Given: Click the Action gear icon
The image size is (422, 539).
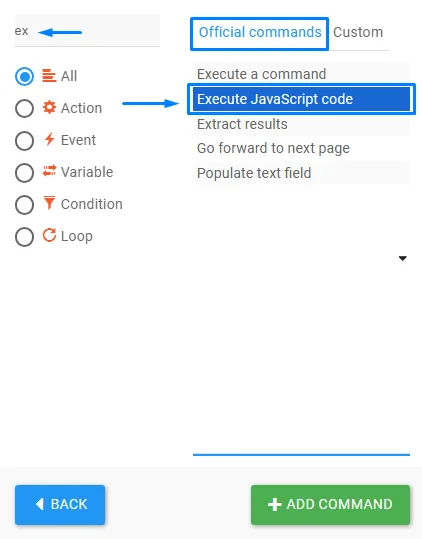Looking at the screenshot, I should click(49, 108).
